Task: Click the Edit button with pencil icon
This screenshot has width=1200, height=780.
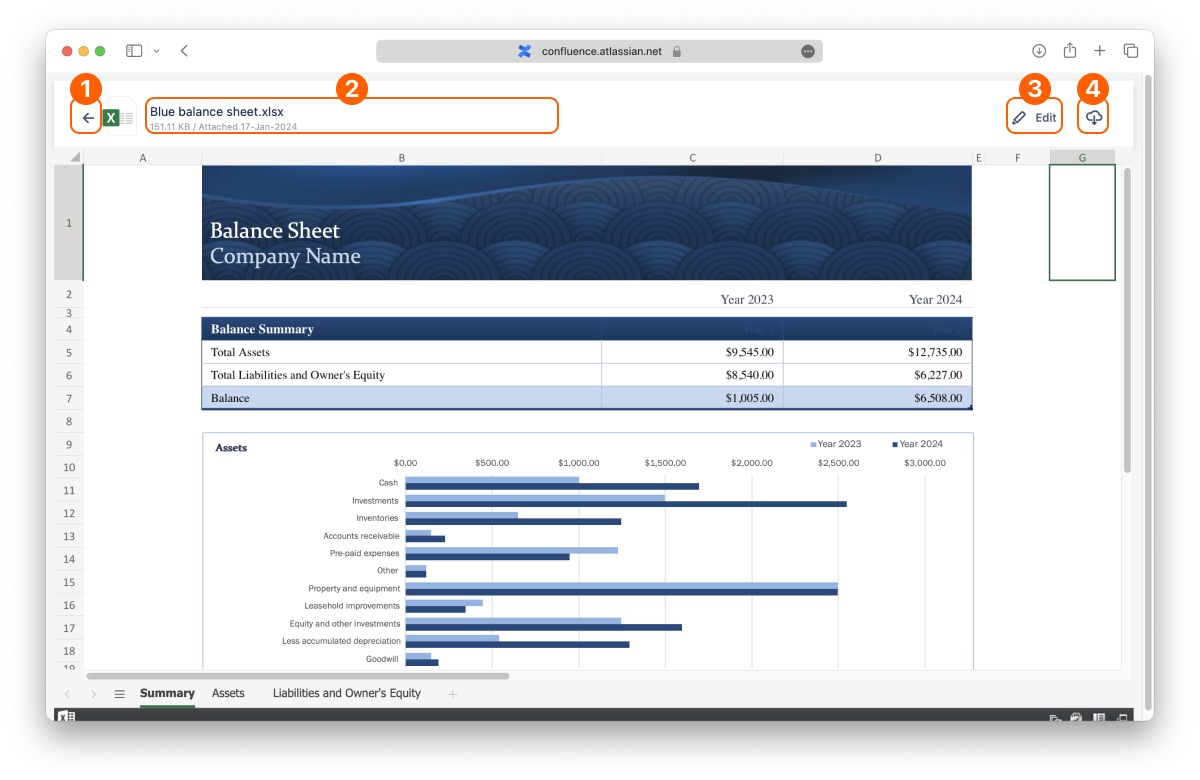Action: [x=1034, y=118]
